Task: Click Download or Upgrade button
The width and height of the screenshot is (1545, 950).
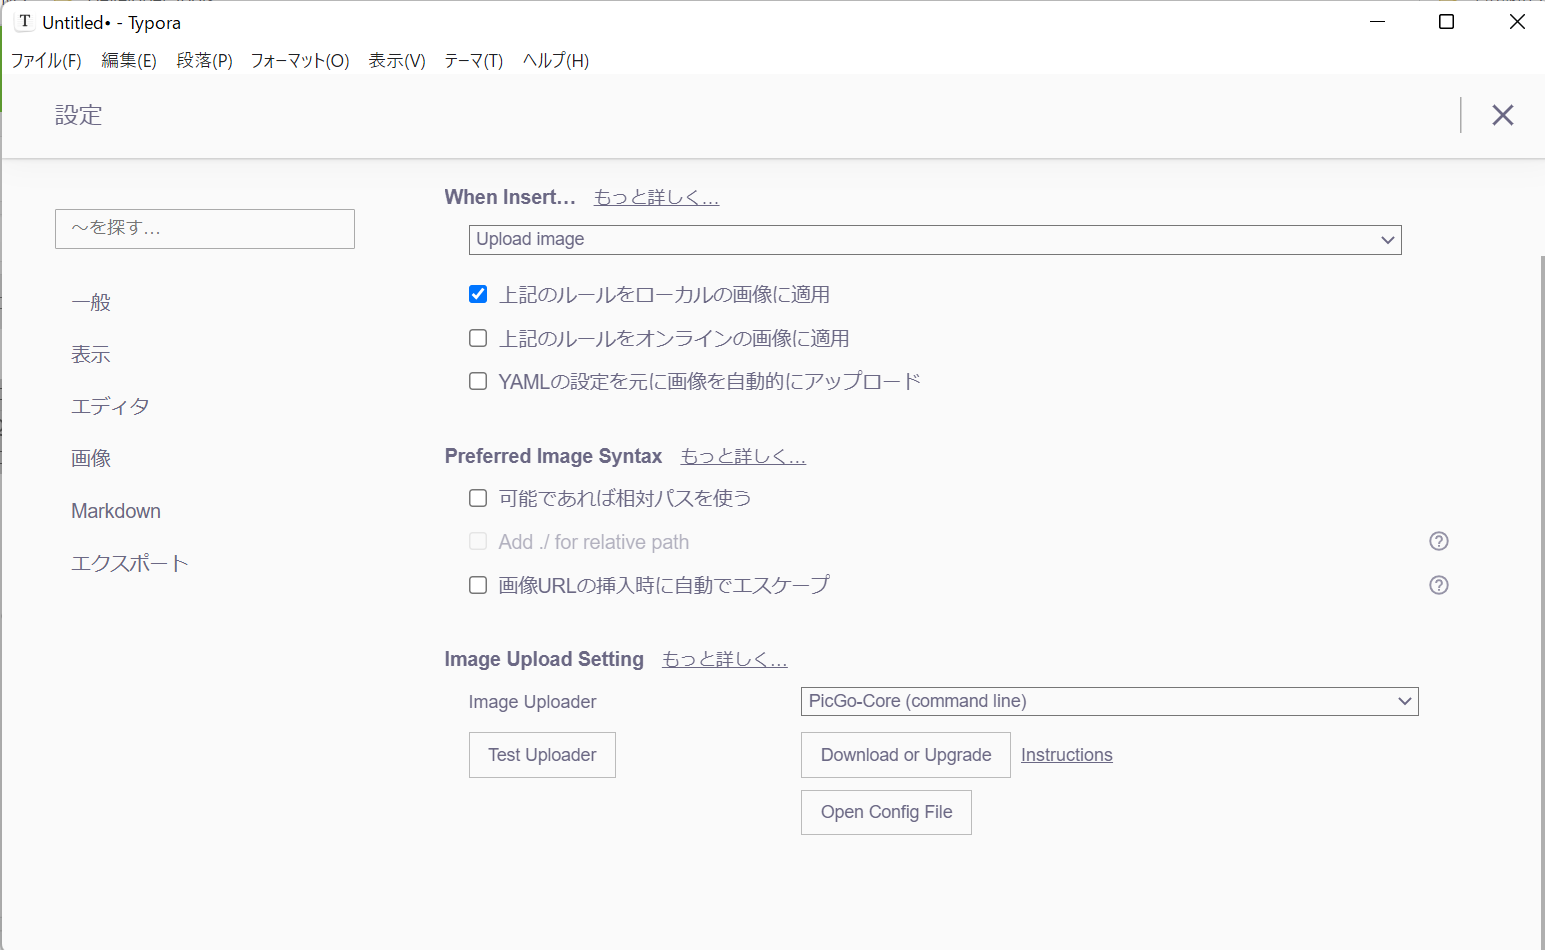Action: [x=906, y=755]
